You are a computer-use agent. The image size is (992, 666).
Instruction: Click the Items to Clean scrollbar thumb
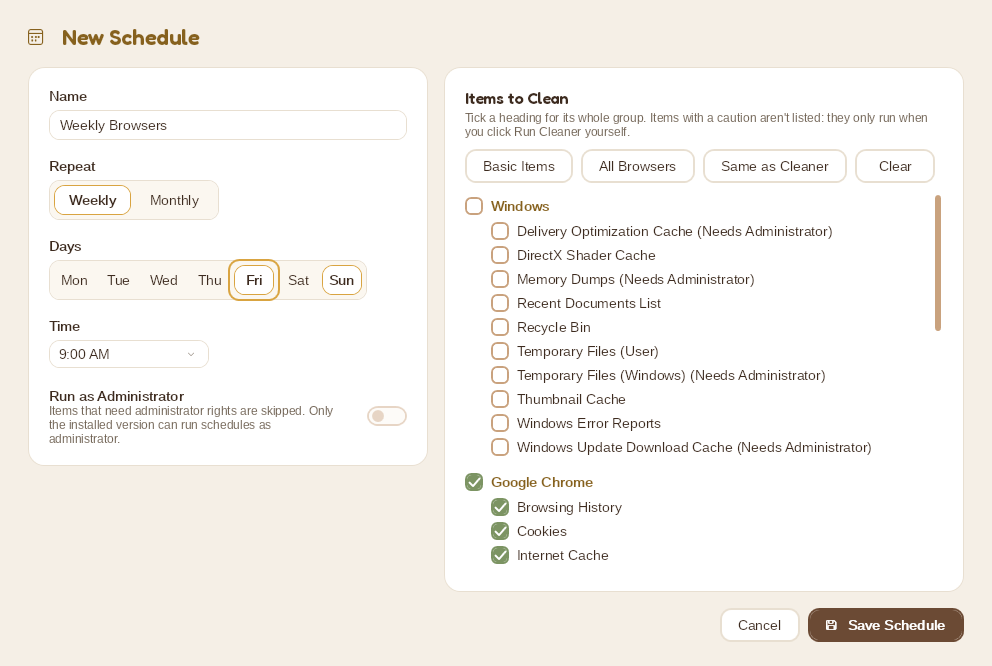938,263
